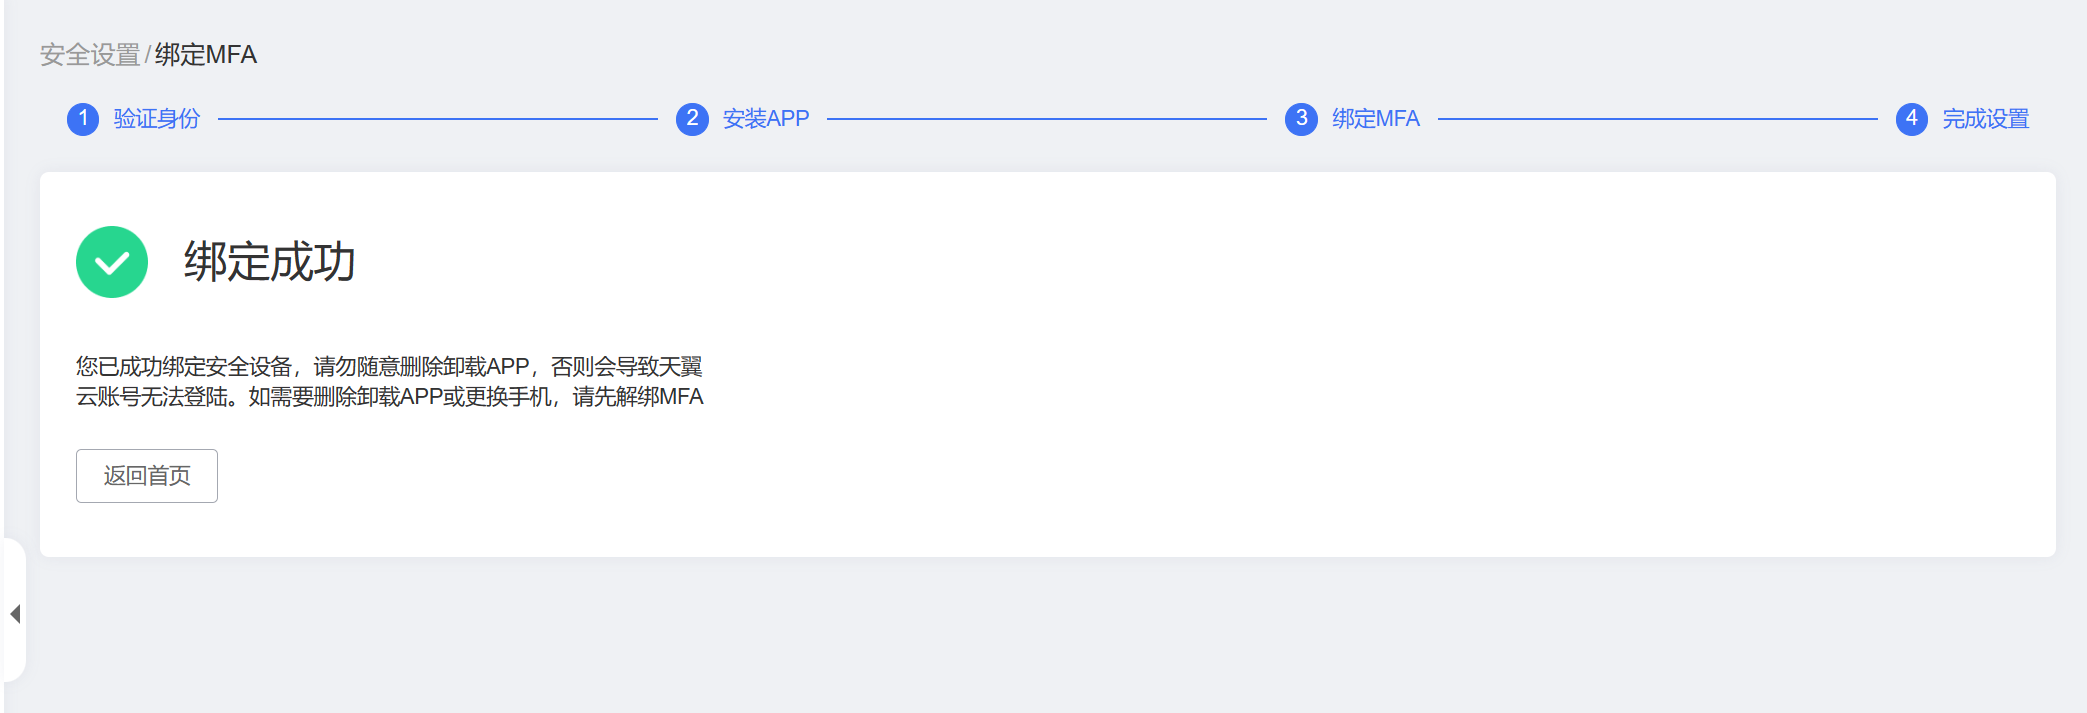Image resolution: width=2087 pixels, height=713 pixels.
Task: Click the step 4 number circle
Action: tap(1911, 119)
